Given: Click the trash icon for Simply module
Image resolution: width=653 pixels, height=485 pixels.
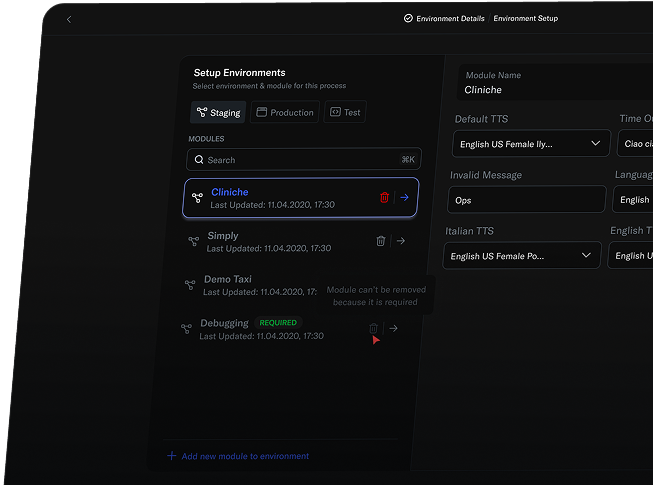Looking at the screenshot, I should pyautogui.click(x=380, y=241).
